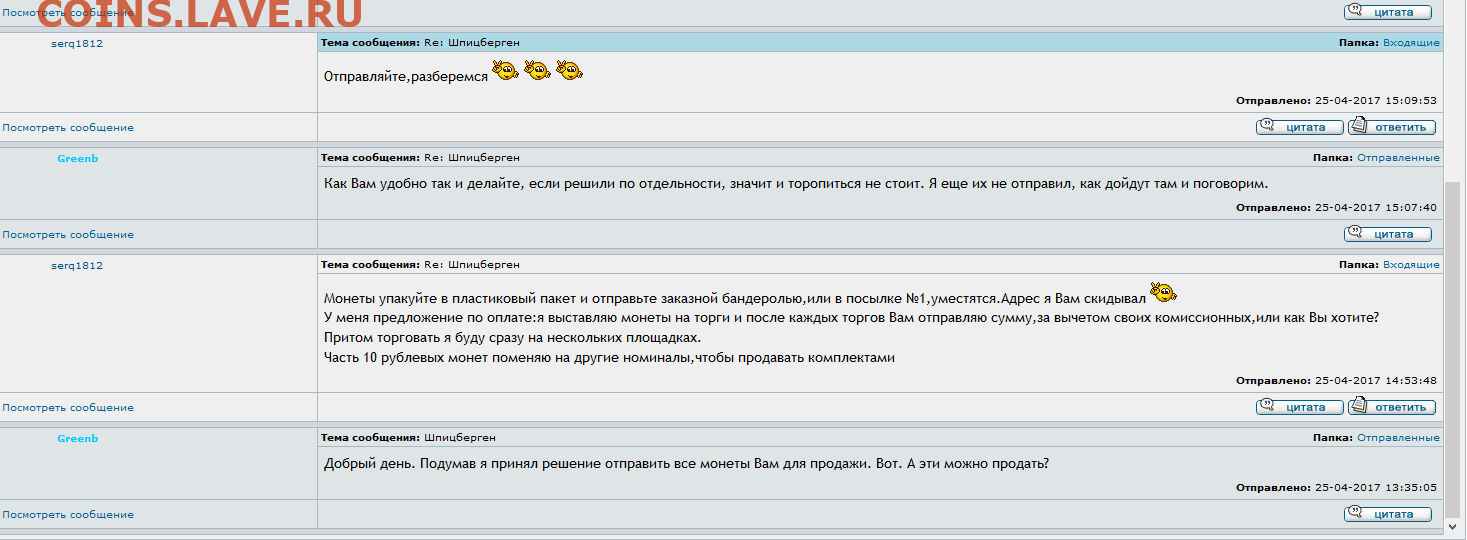Click the line 'Часть 10 рублевых монет поменяю'
This screenshot has height=540, width=1467.
[x=609, y=358]
